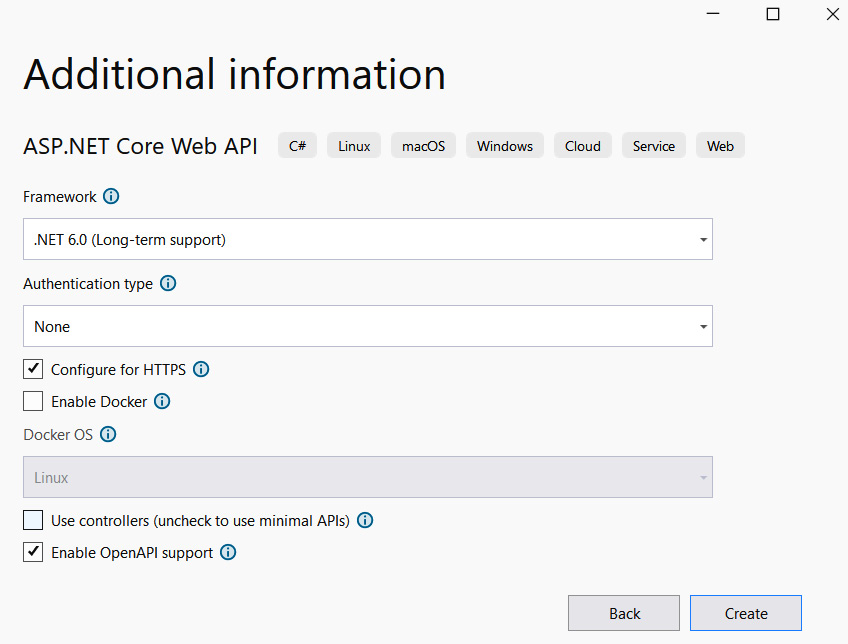Click the disabled Docker OS Linux dropdown
The image size is (848, 644).
(x=368, y=477)
